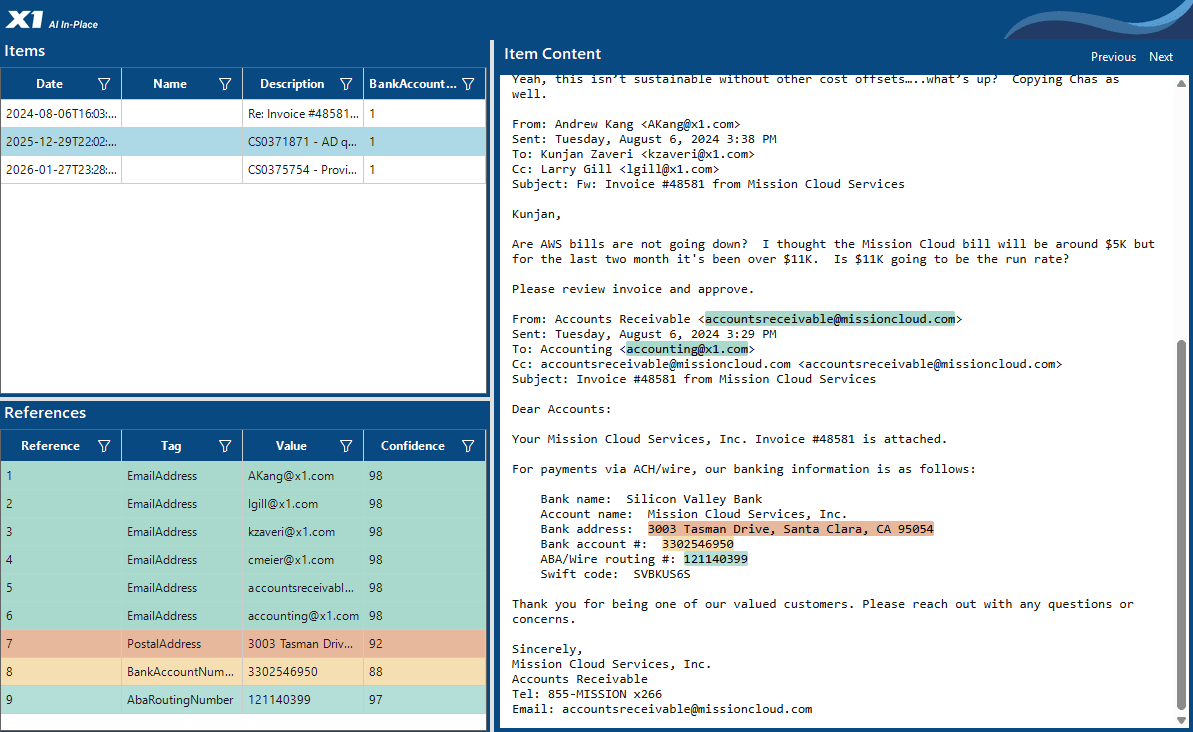Sort Items by Date column header

click(x=49, y=84)
